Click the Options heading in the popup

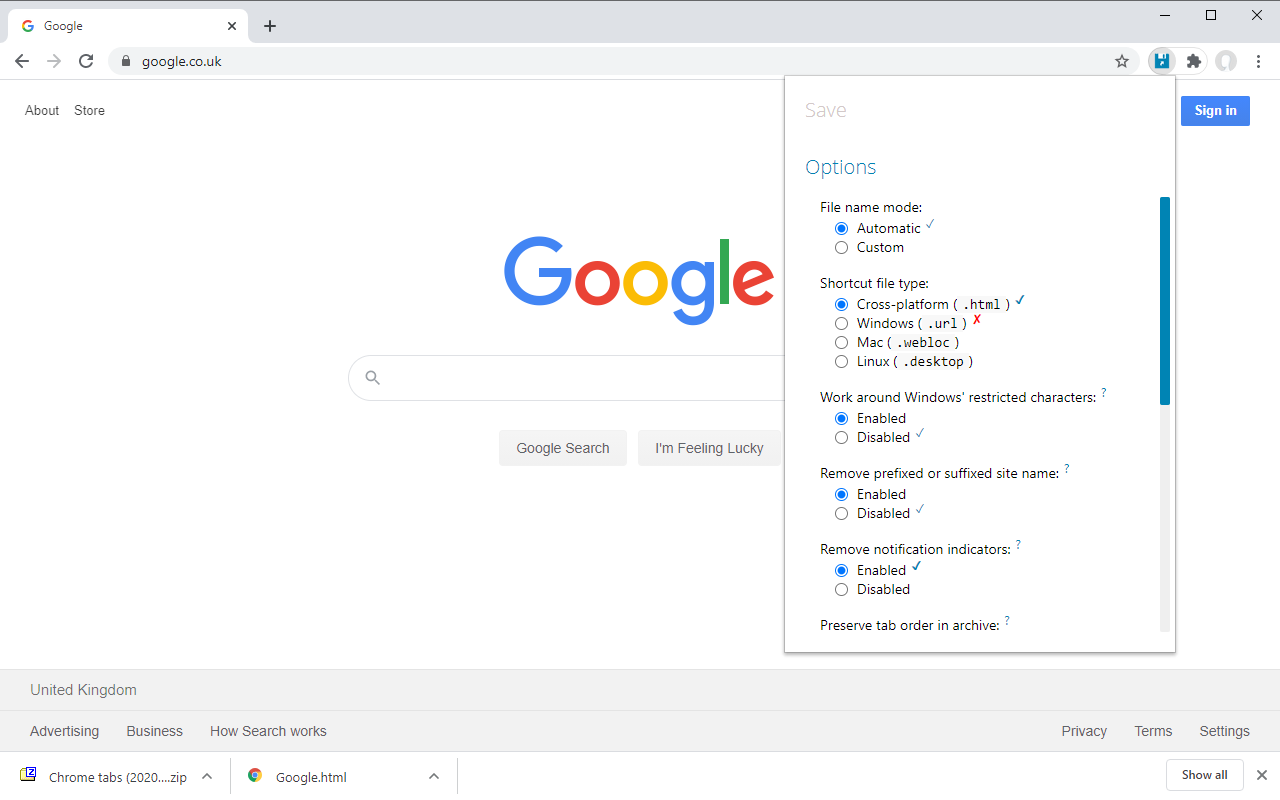click(x=841, y=167)
